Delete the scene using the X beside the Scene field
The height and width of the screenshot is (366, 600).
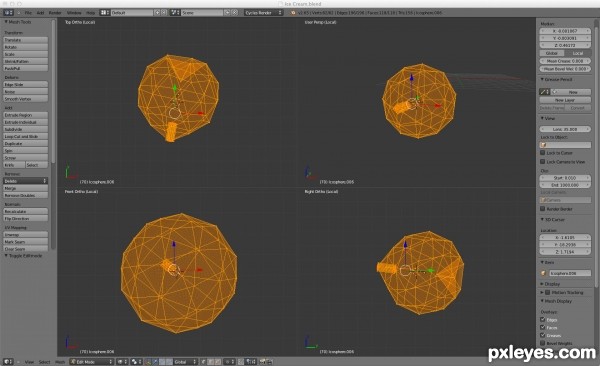click(x=235, y=13)
